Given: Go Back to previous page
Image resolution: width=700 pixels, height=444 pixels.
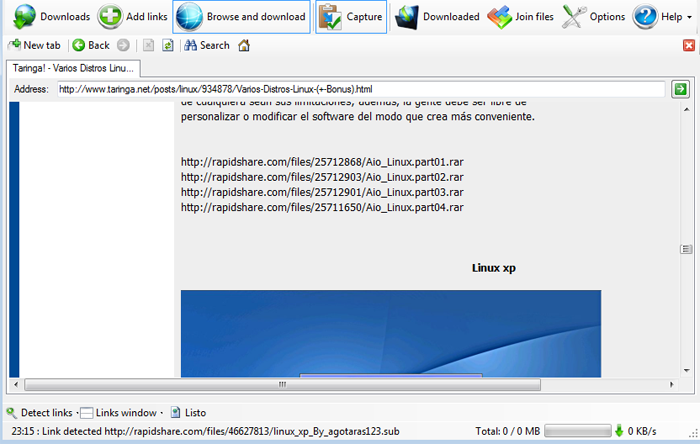Looking at the screenshot, I should click(x=91, y=45).
